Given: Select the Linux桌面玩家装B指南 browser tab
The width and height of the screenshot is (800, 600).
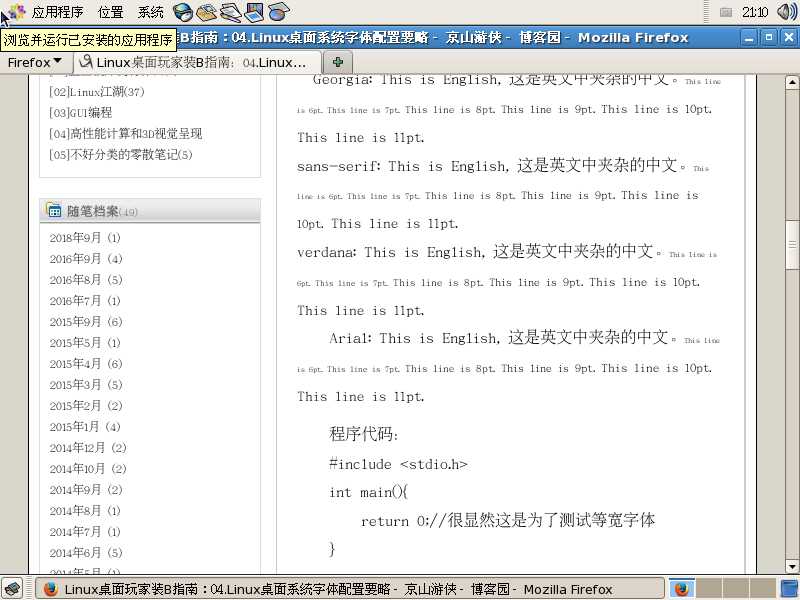Looking at the screenshot, I should pyautogui.click(x=198, y=62).
